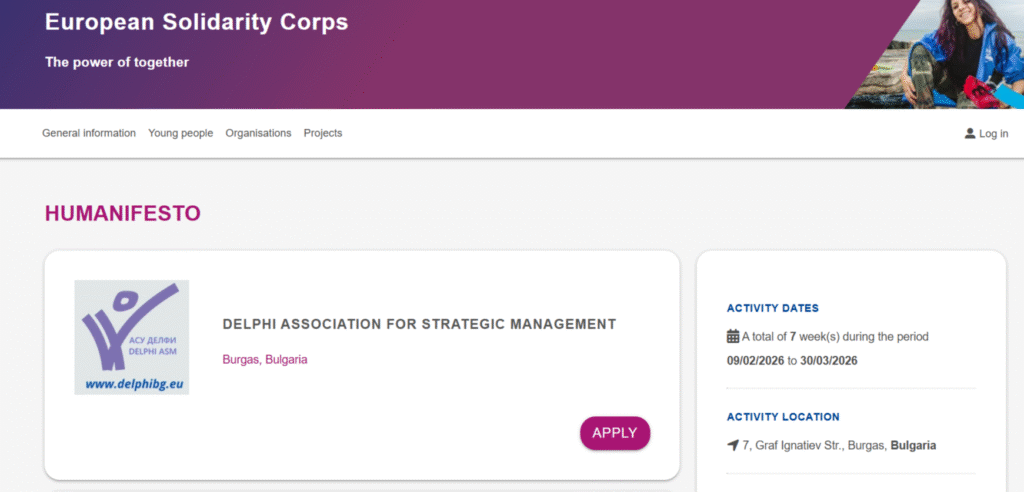Click the European Solidarity Corps site title
The width and height of the screenshot is (1024, 492).
click(197, 22)
